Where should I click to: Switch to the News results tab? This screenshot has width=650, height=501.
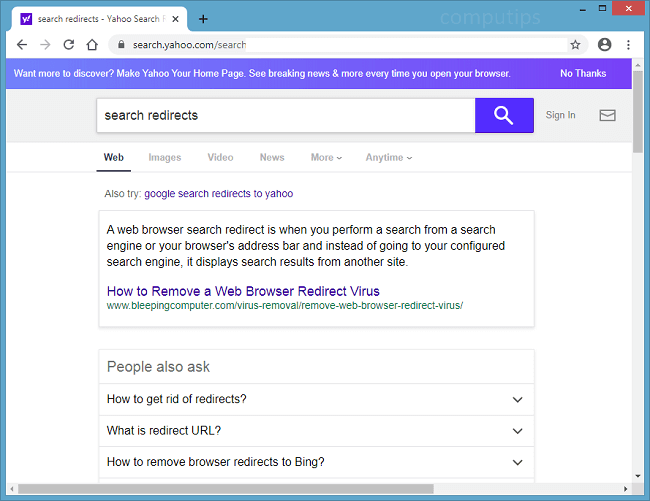coord(272,157)
